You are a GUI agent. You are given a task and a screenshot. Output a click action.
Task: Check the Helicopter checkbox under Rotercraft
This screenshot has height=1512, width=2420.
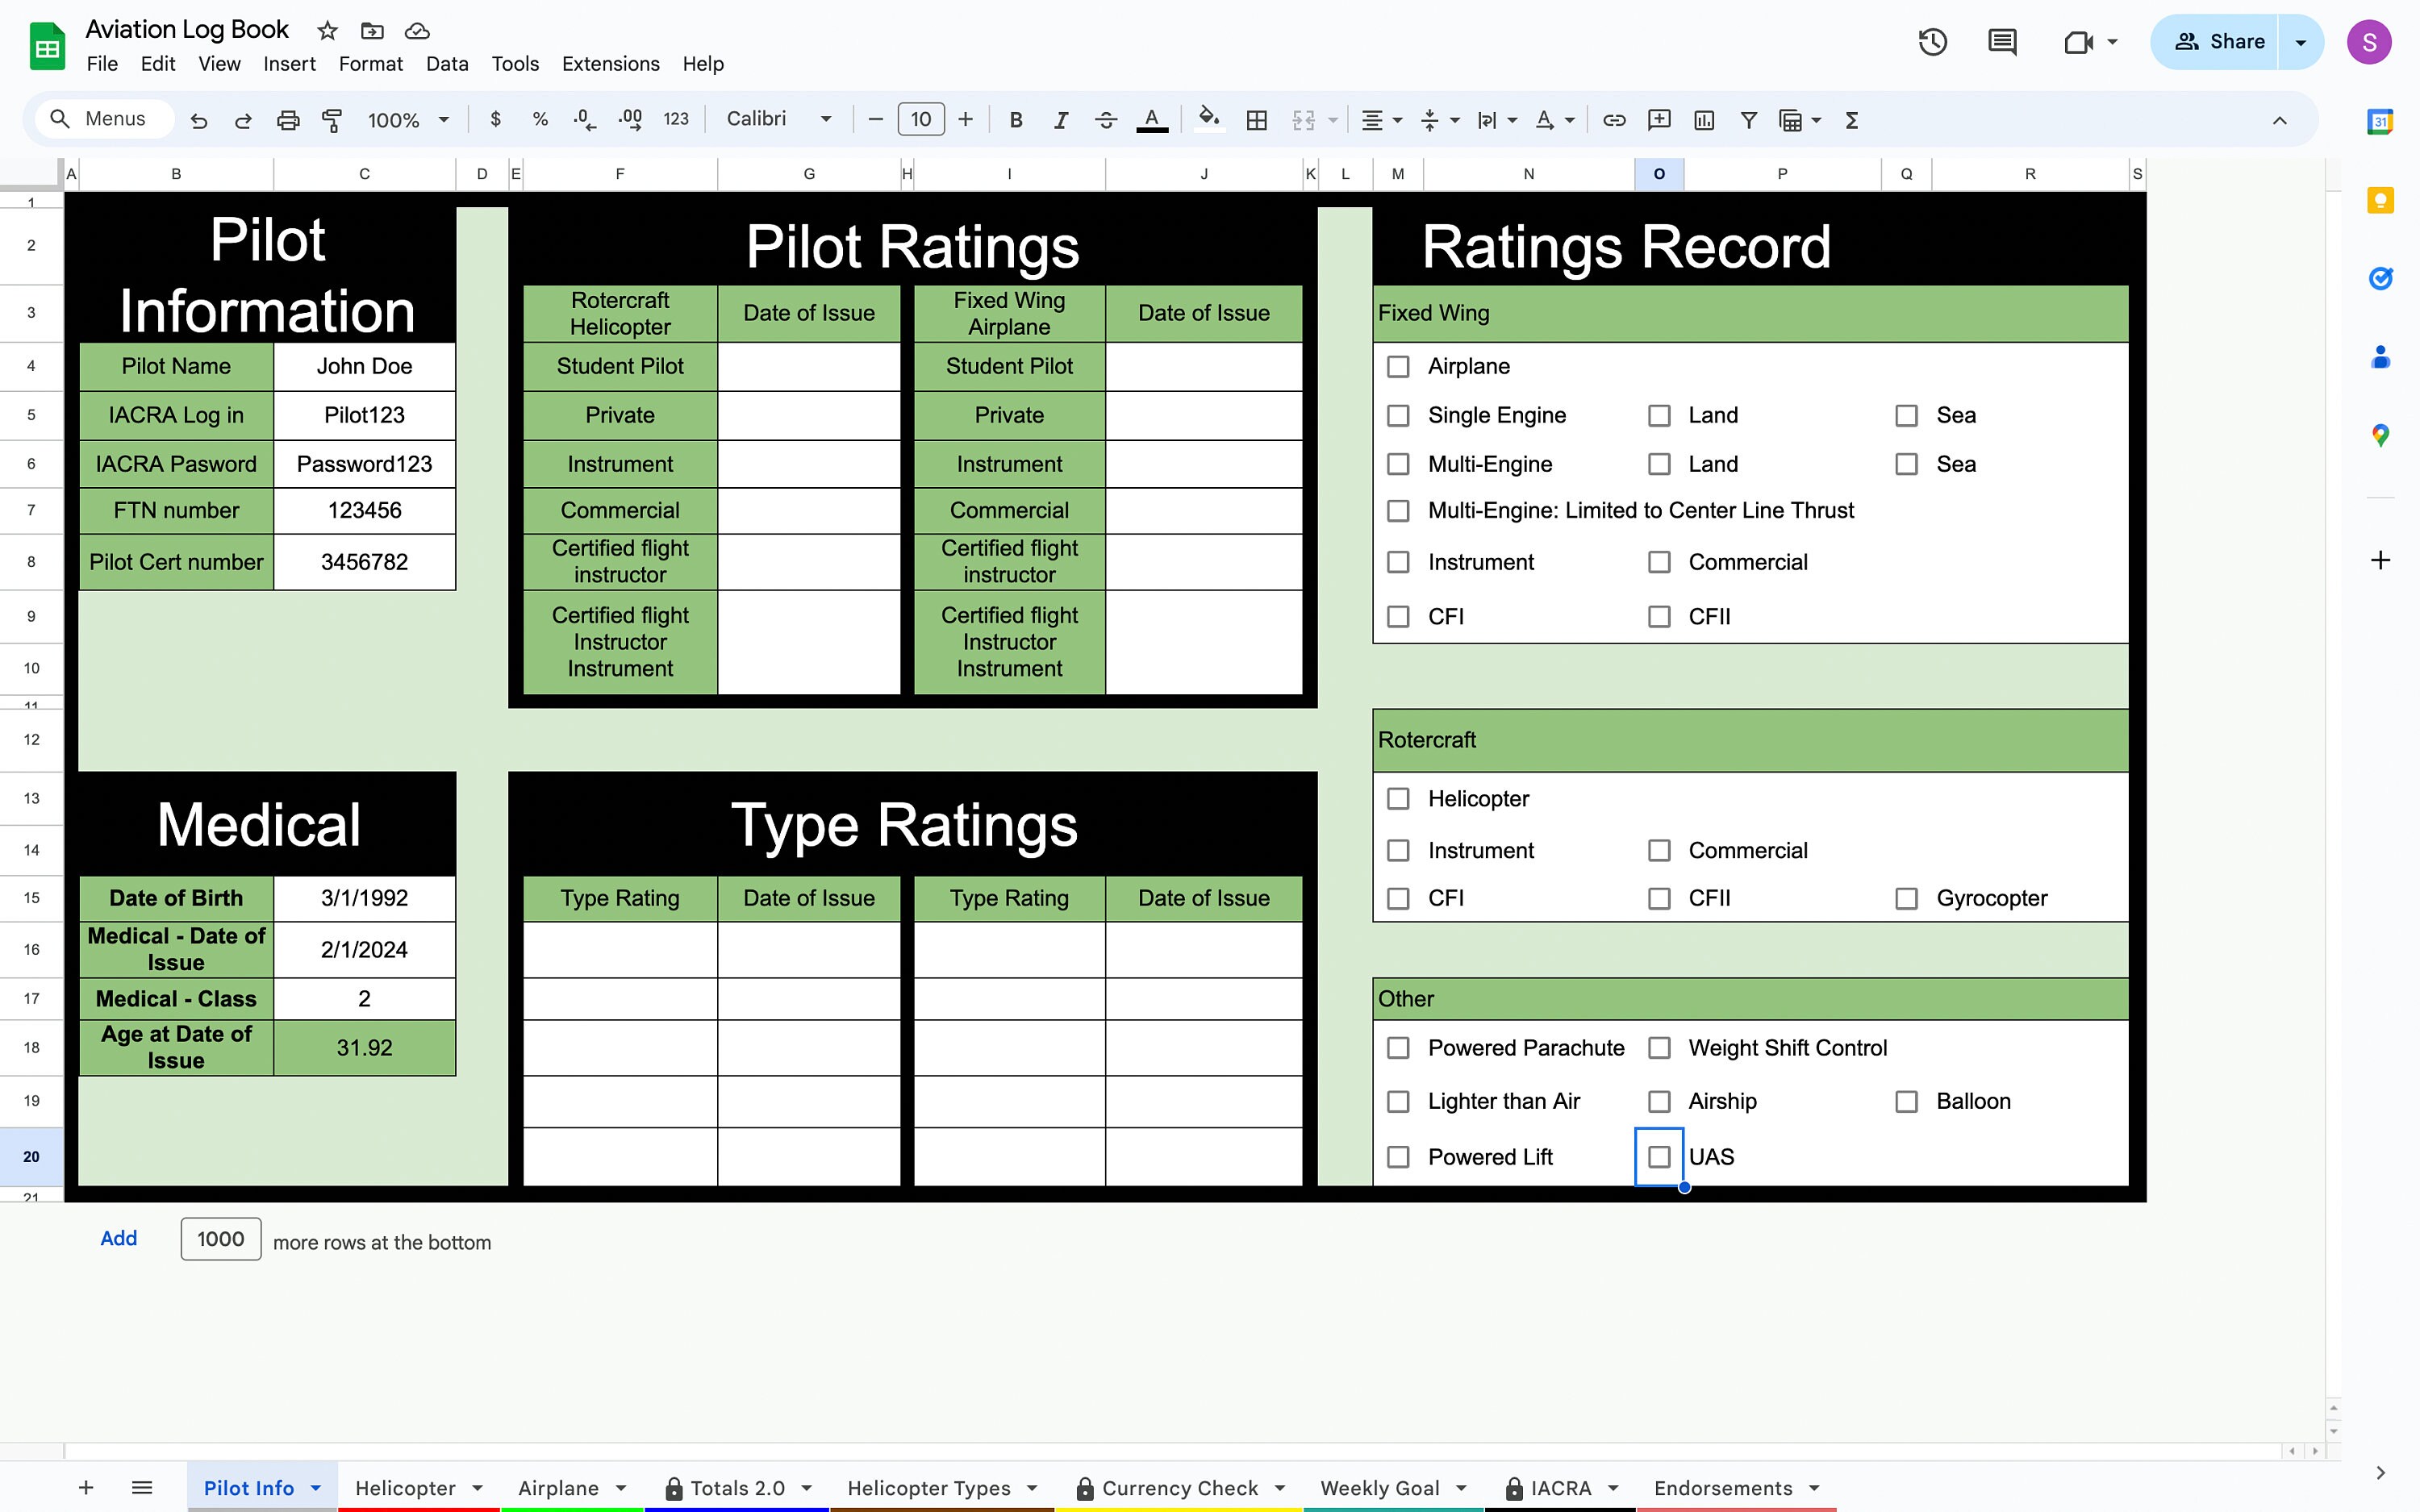[x=1397, y=798]
